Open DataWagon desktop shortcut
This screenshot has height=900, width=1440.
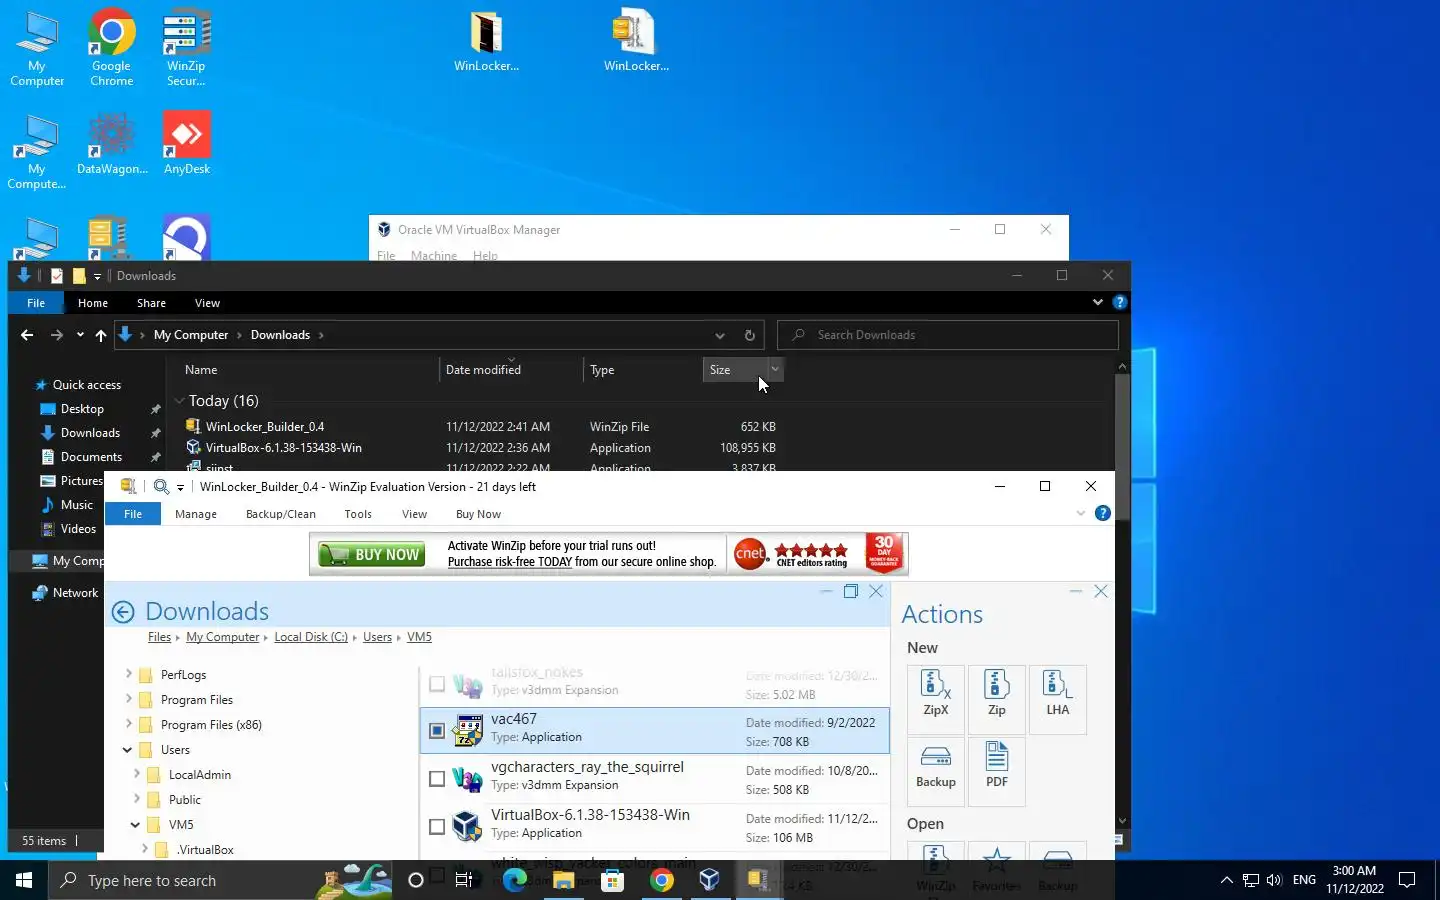(x=112, y=144)
